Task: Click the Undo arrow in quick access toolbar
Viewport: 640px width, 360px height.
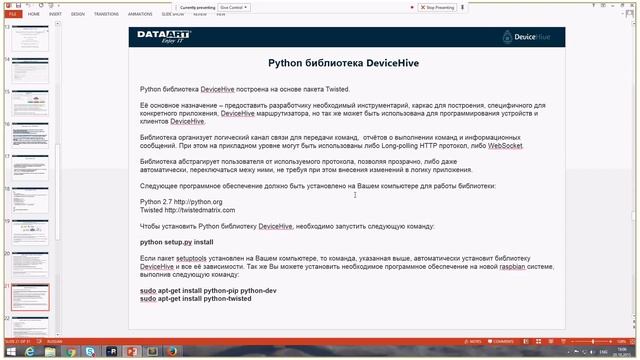Action: (29, 5)
